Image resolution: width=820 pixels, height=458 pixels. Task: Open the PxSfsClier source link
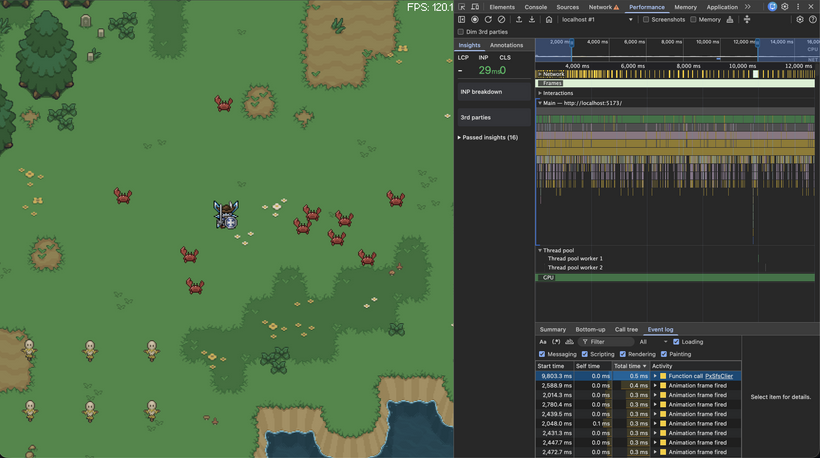click(719, 376)
